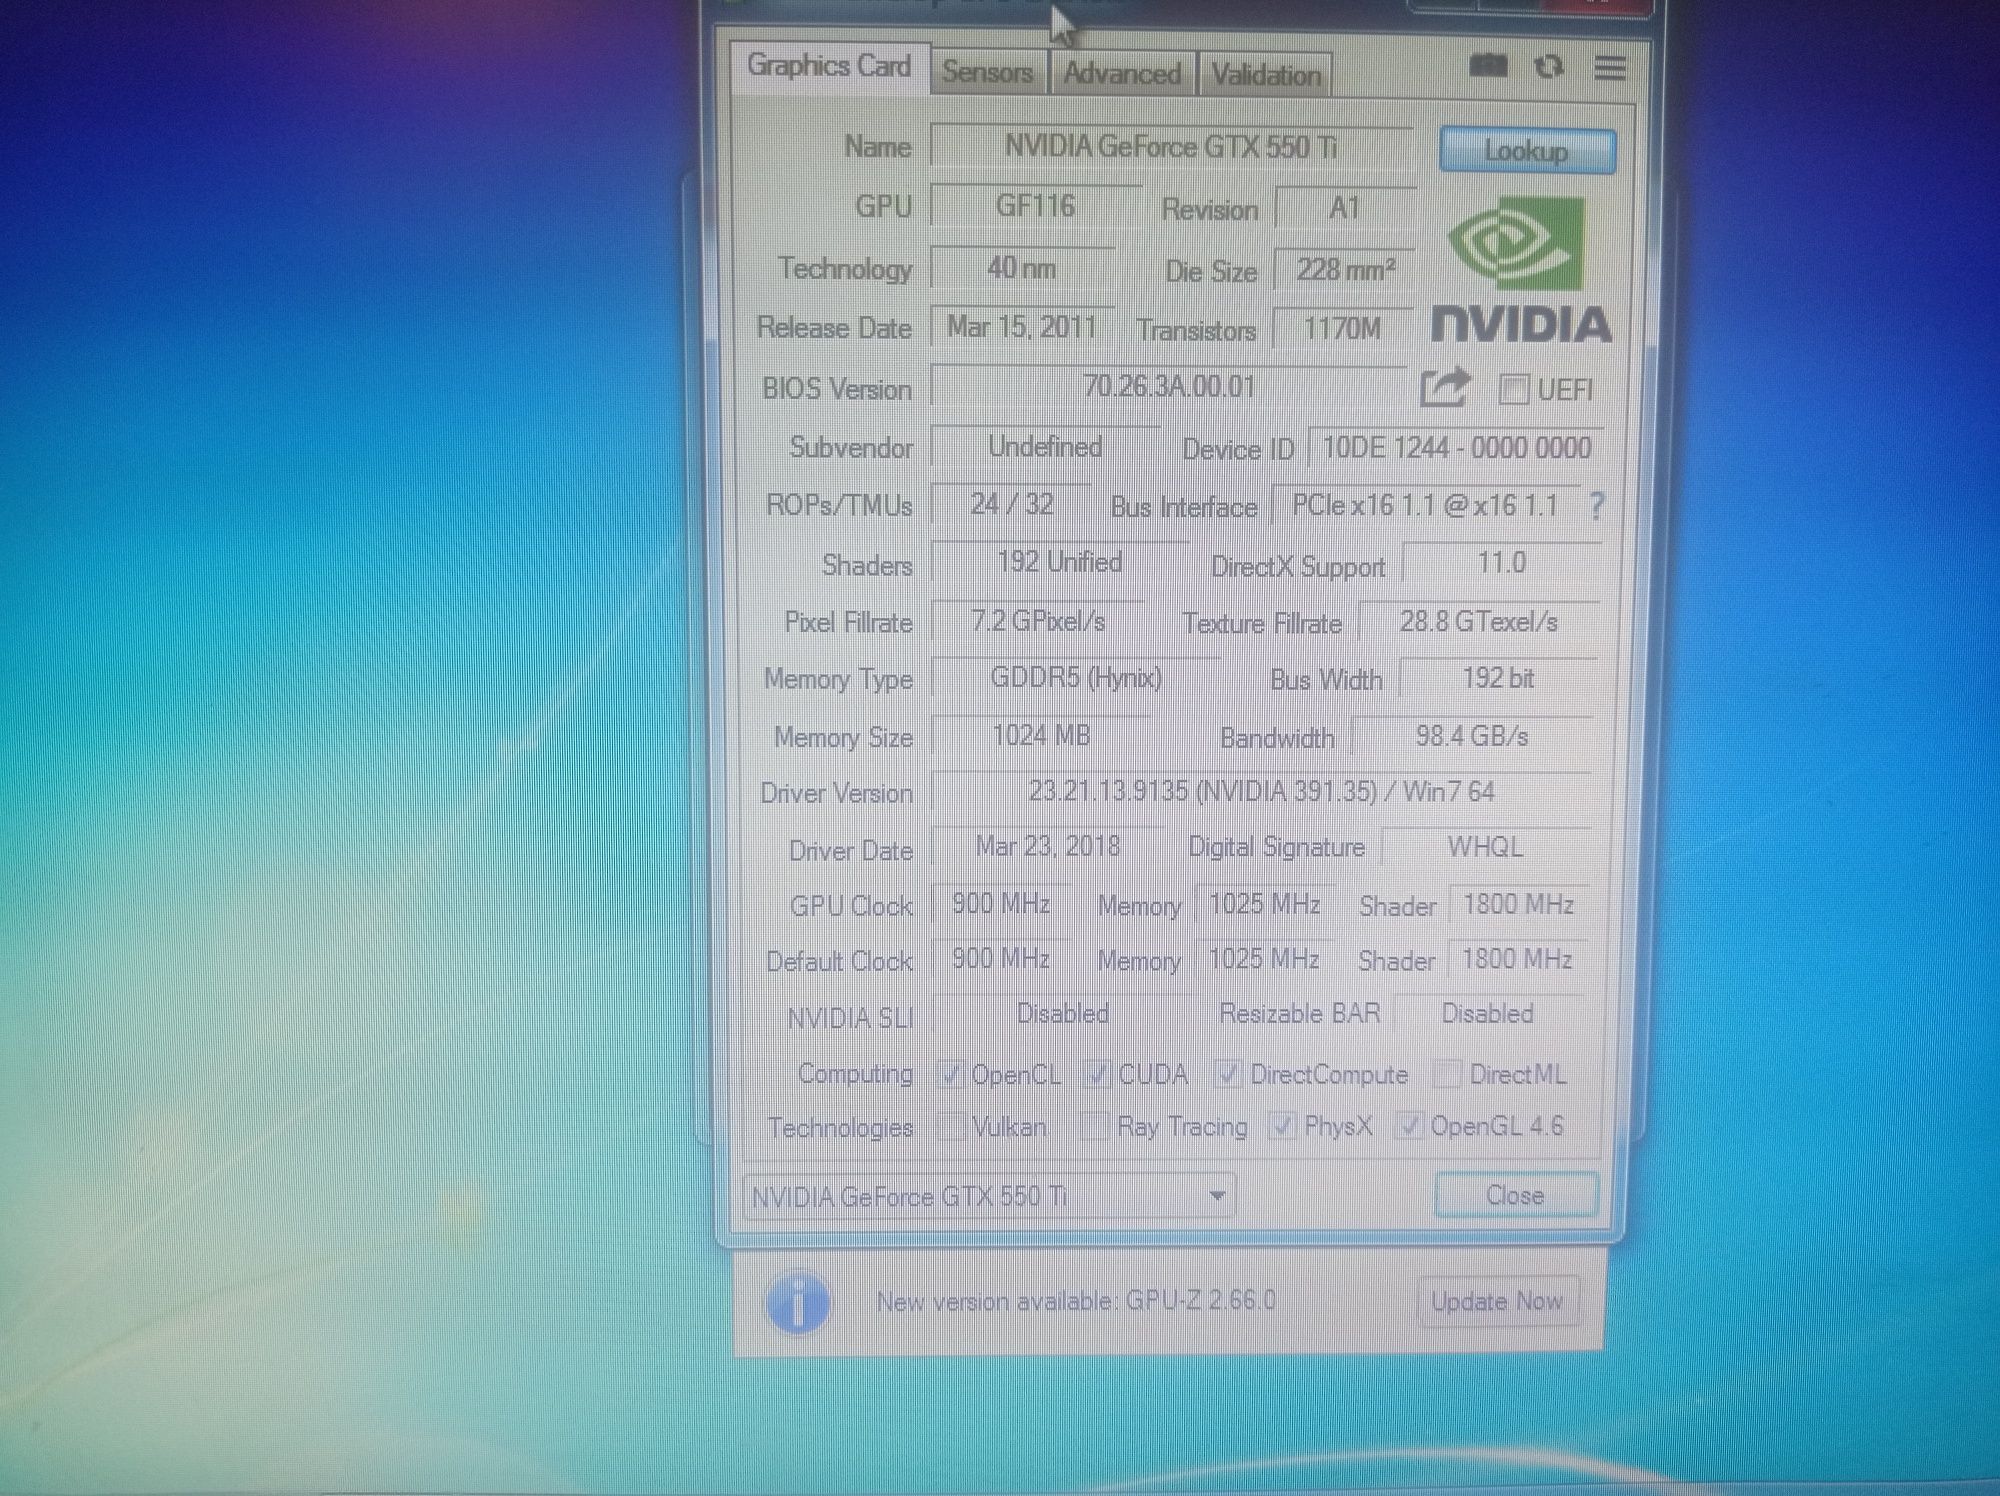Open the Advanced tab
Viewport: 2000px width, 1496px height.
(1122, 74)
